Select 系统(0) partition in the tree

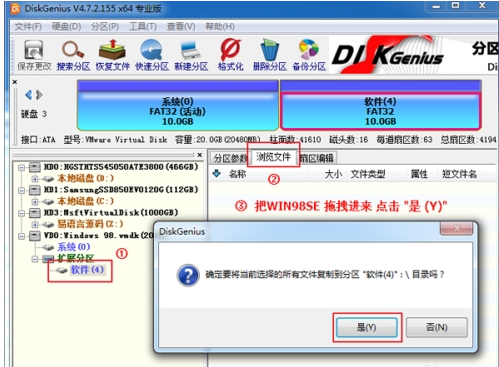74,247
